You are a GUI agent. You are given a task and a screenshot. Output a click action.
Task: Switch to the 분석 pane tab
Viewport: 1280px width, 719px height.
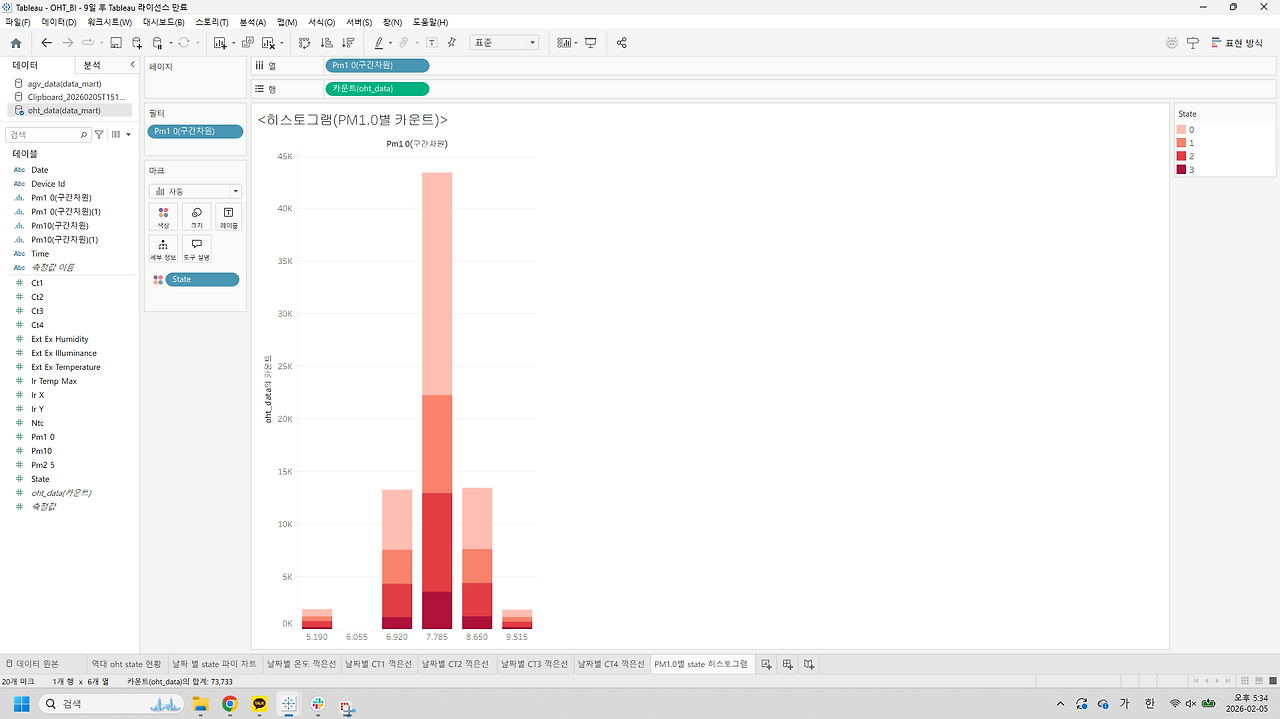pos(92,64)
